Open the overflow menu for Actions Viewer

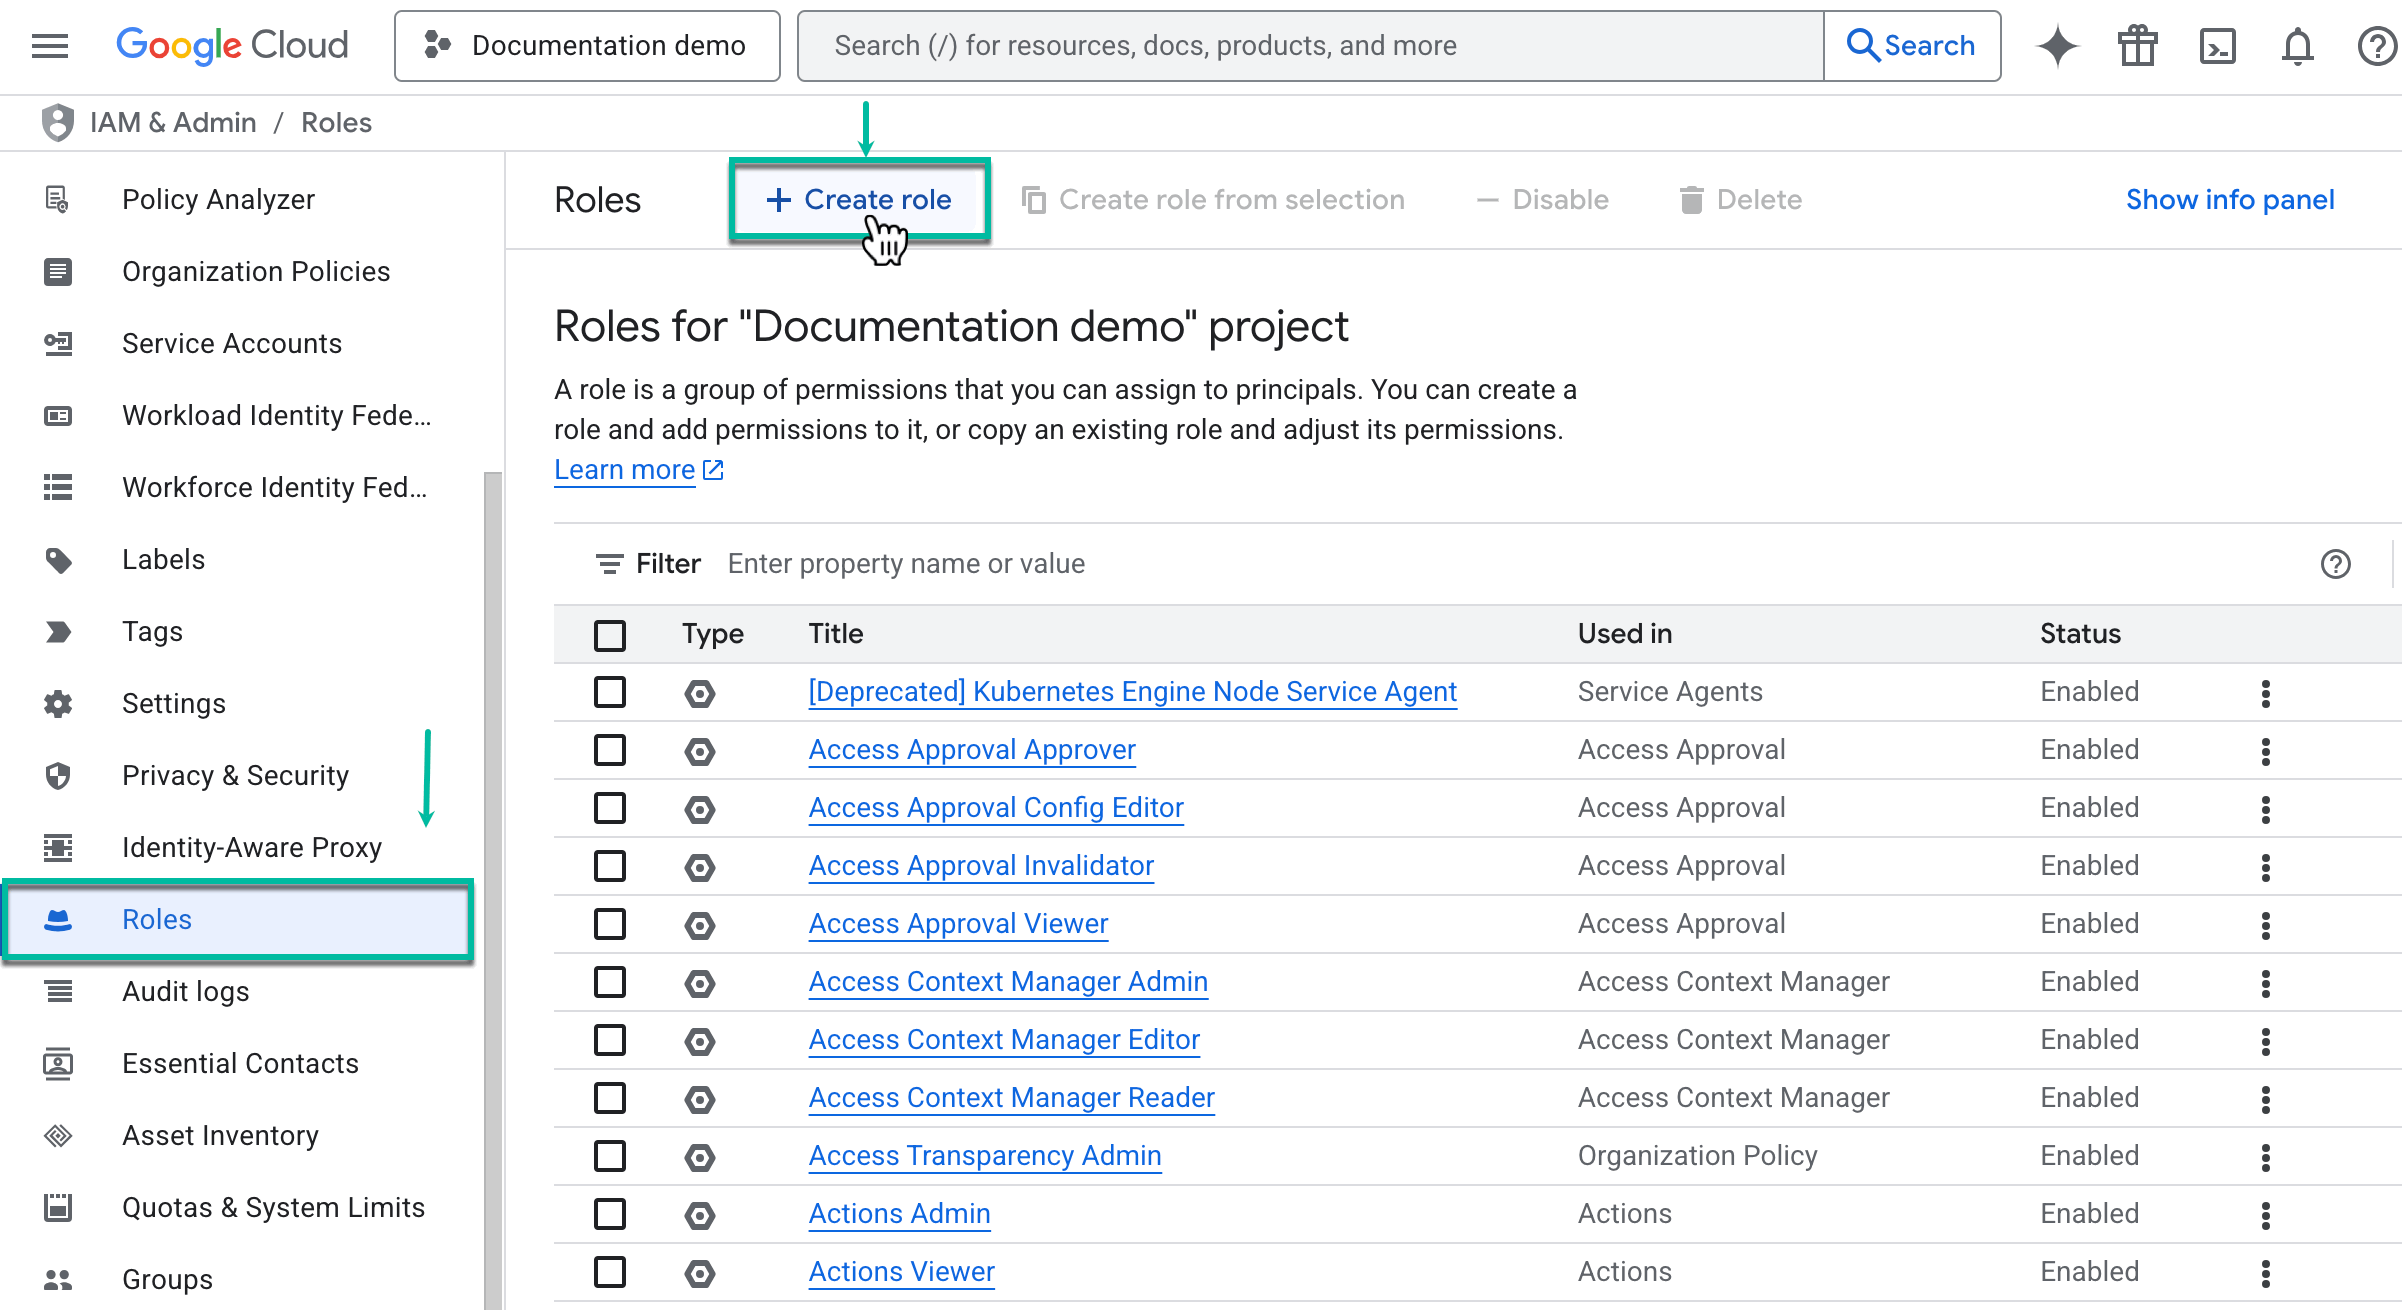(x=2265, y=1272)
